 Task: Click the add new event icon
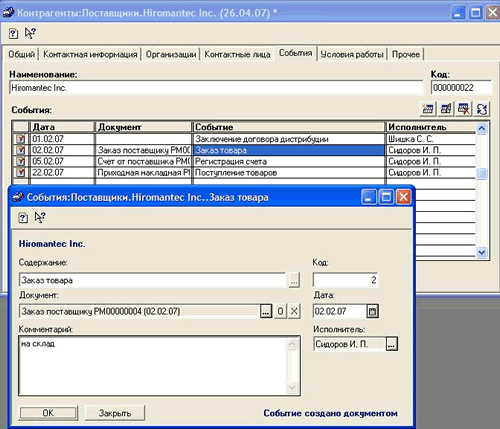428,109
